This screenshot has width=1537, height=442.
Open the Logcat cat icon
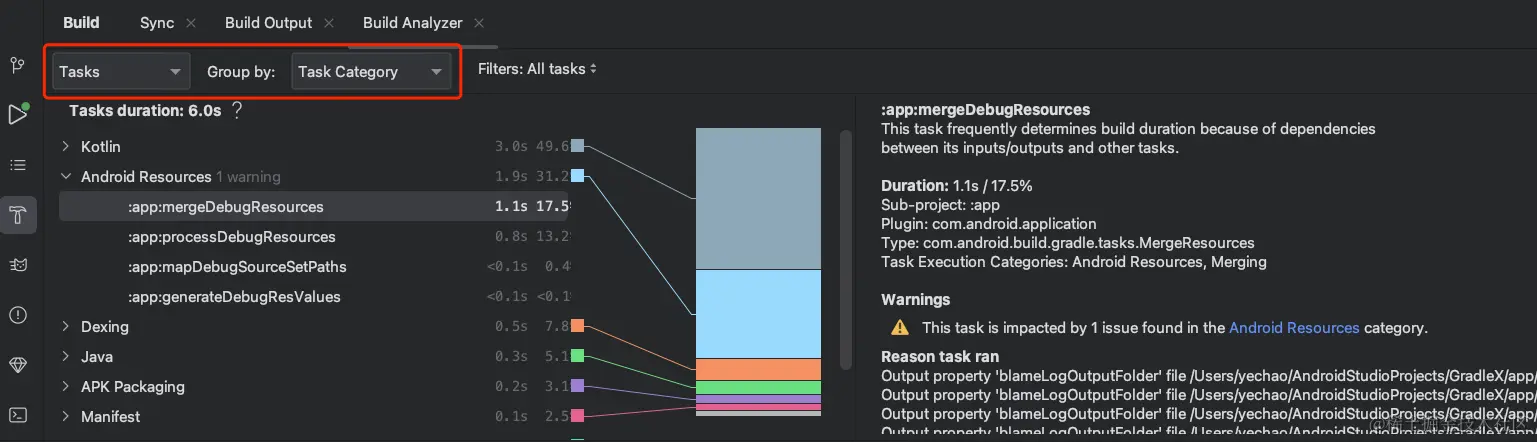[x=17, y=265]
